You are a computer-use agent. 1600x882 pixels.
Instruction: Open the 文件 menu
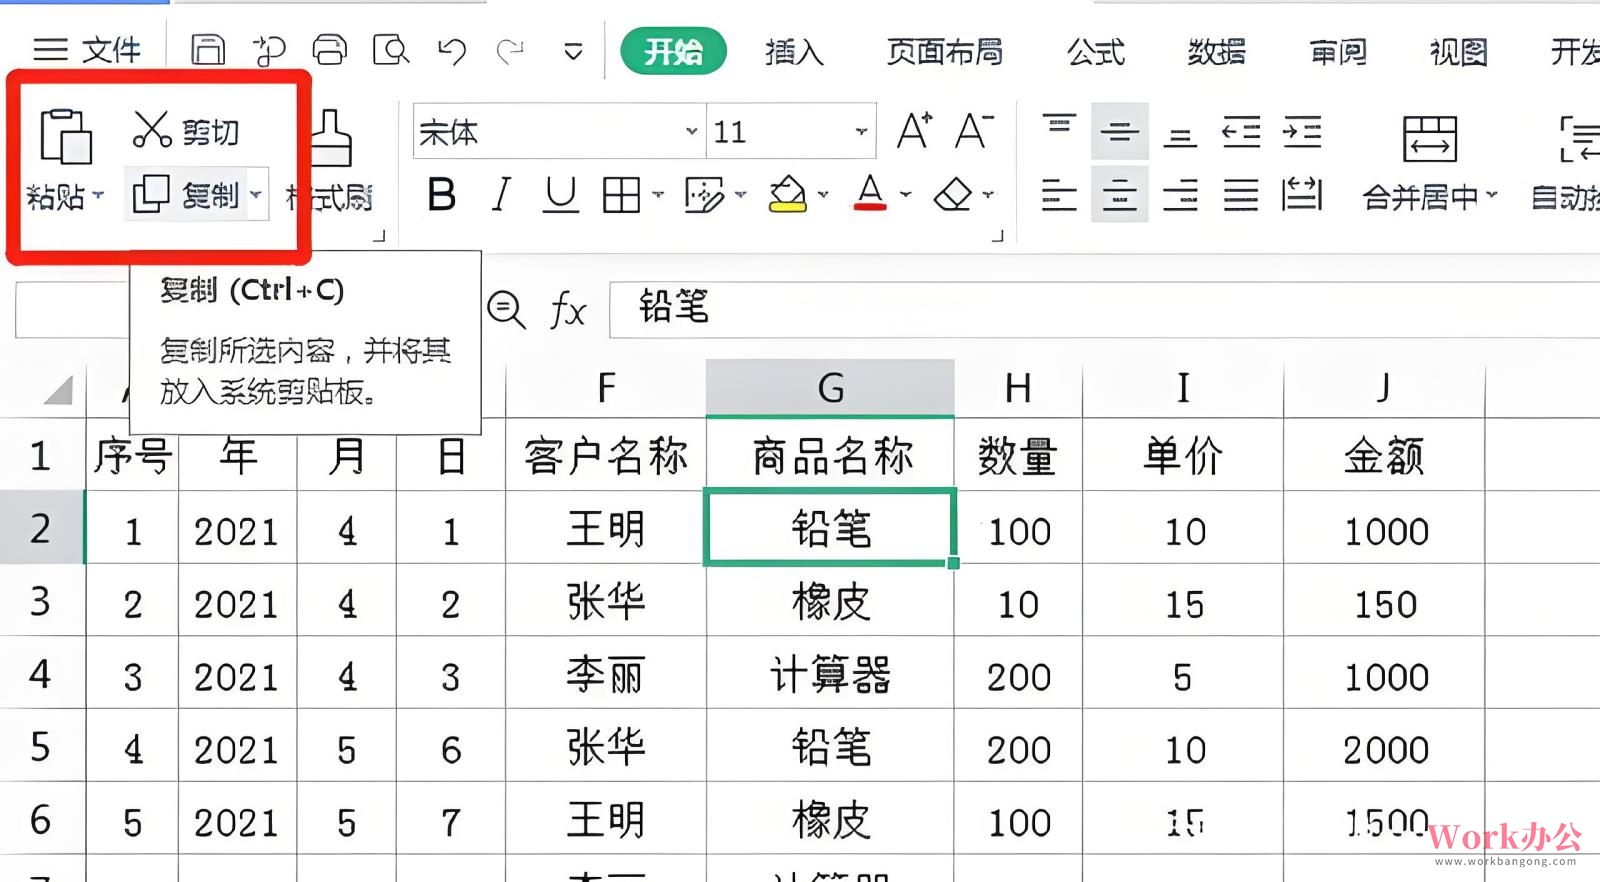point(87,50)
